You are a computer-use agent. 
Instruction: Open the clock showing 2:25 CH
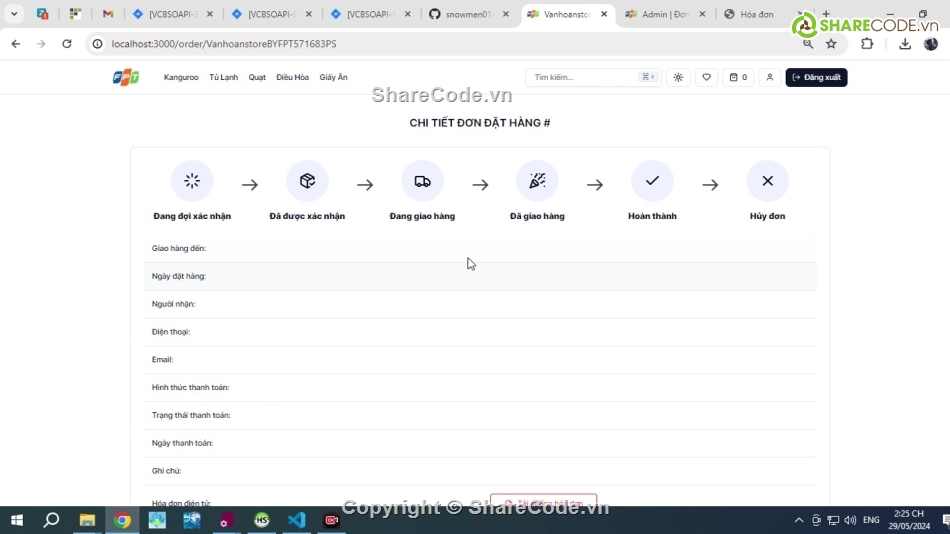909,520
